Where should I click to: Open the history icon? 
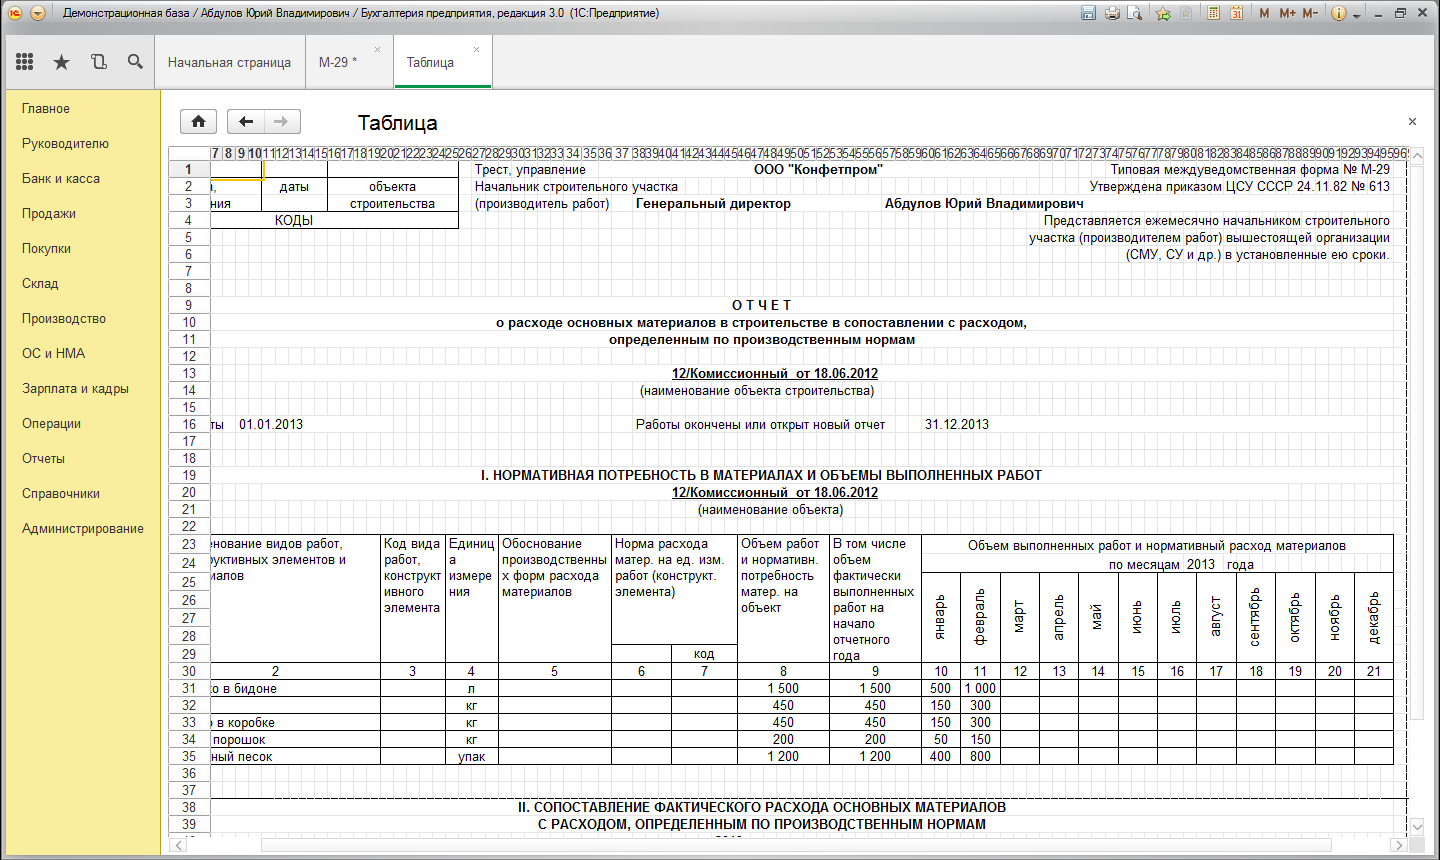[x=98, y=62]
